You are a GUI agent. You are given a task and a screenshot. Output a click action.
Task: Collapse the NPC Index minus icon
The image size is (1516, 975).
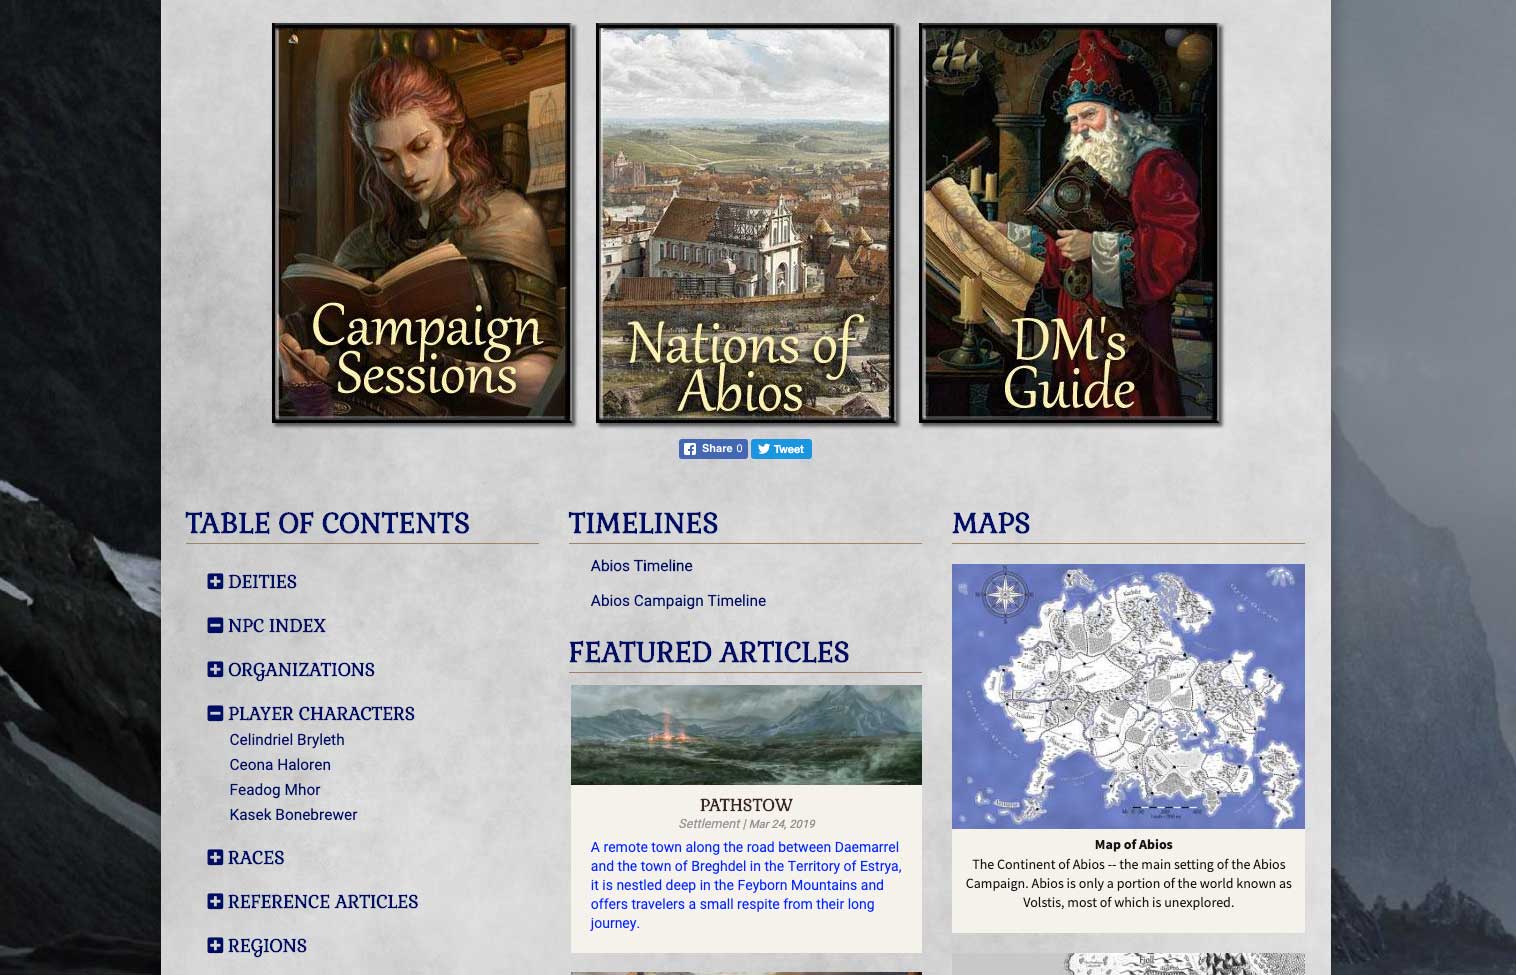(x=215, y=625)
